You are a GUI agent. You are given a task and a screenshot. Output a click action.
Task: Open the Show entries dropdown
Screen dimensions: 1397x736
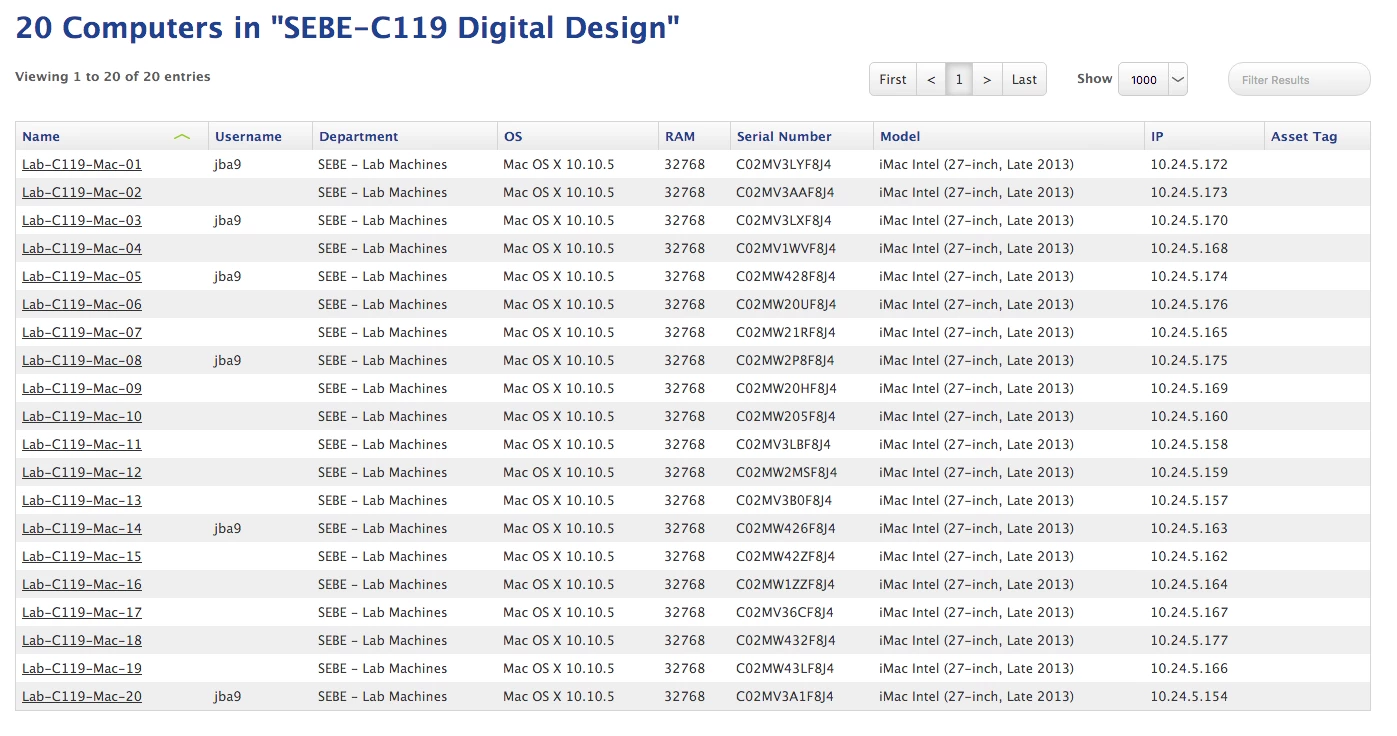pos(1153,80)
